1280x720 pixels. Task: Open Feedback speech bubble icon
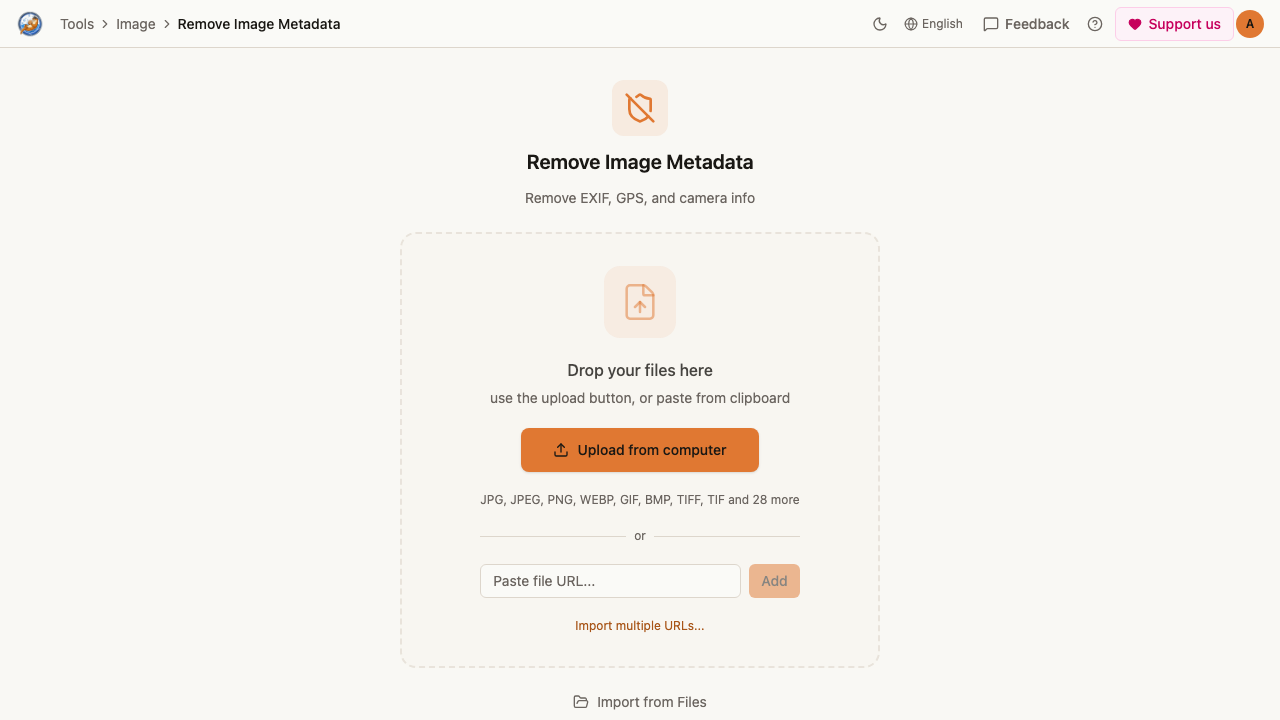click(x=991, y=24)
